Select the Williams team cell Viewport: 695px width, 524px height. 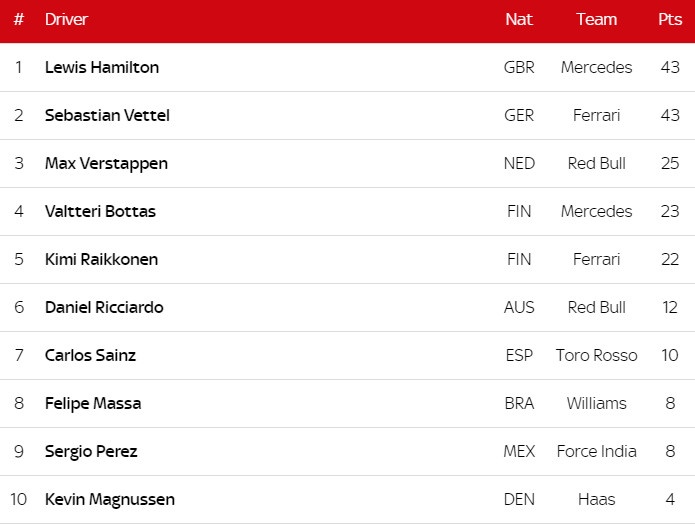coord(596,404)
